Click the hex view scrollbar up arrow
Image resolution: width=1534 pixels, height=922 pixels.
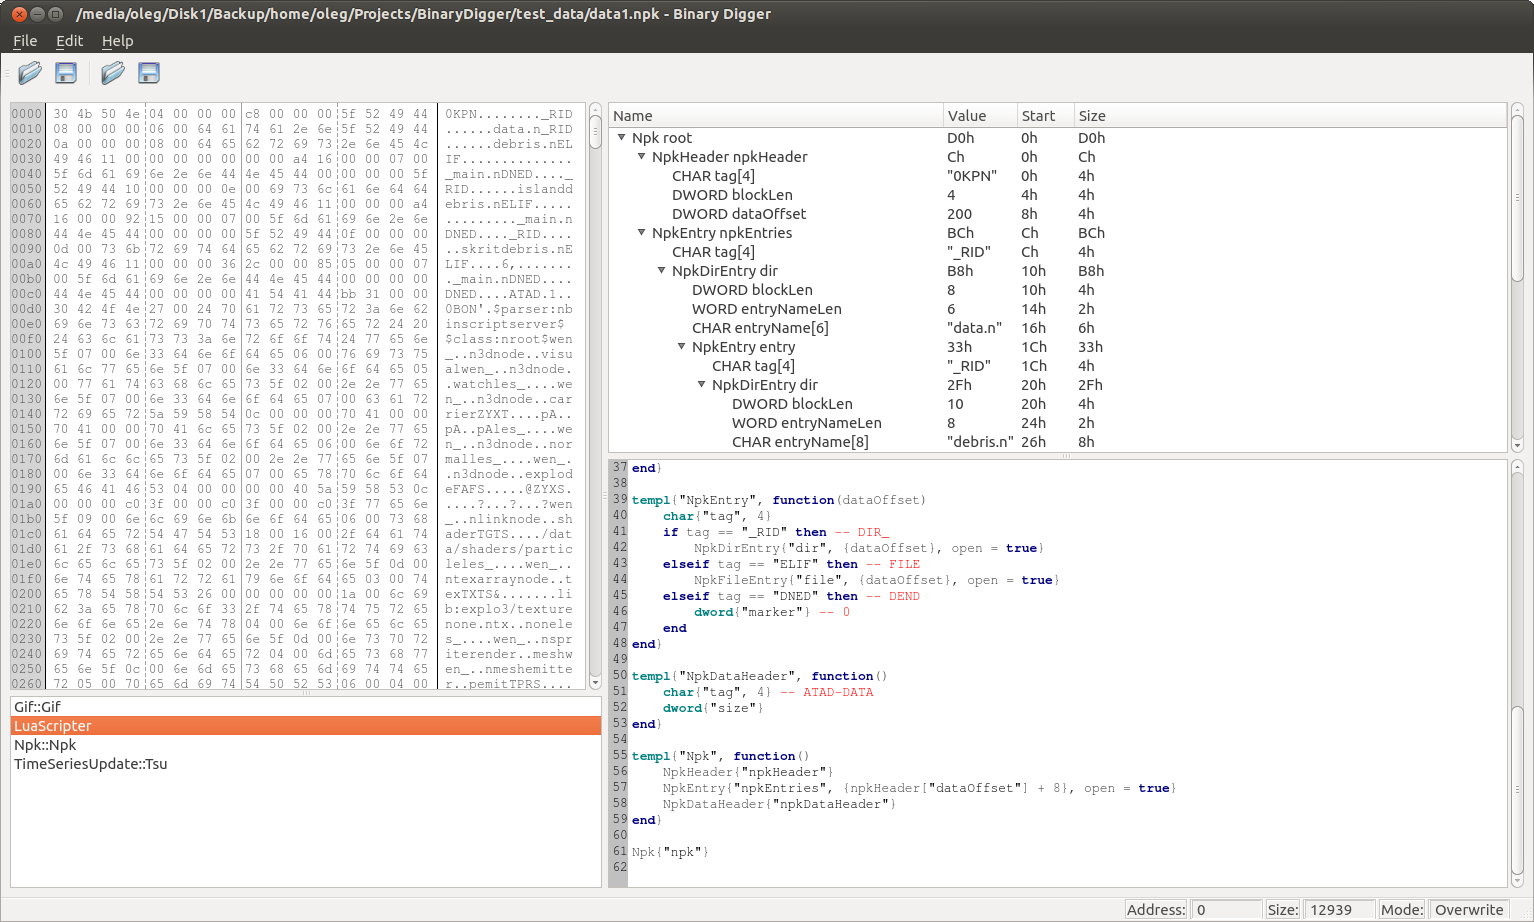click(595, 108)
